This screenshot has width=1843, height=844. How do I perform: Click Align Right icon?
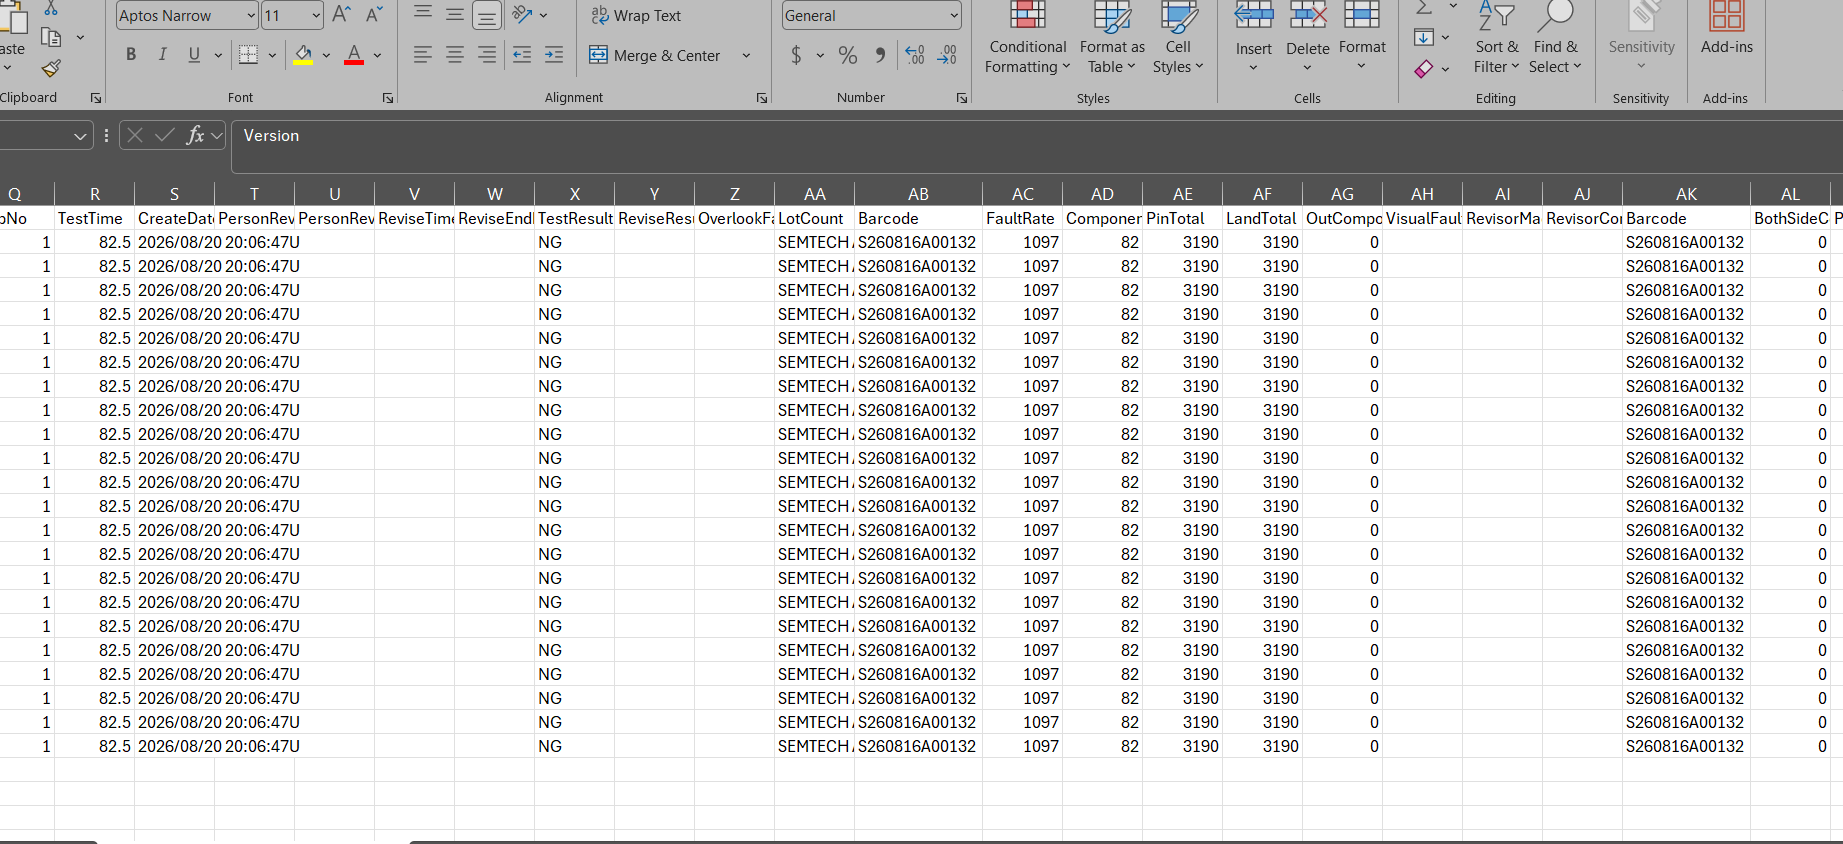[487, 55]
